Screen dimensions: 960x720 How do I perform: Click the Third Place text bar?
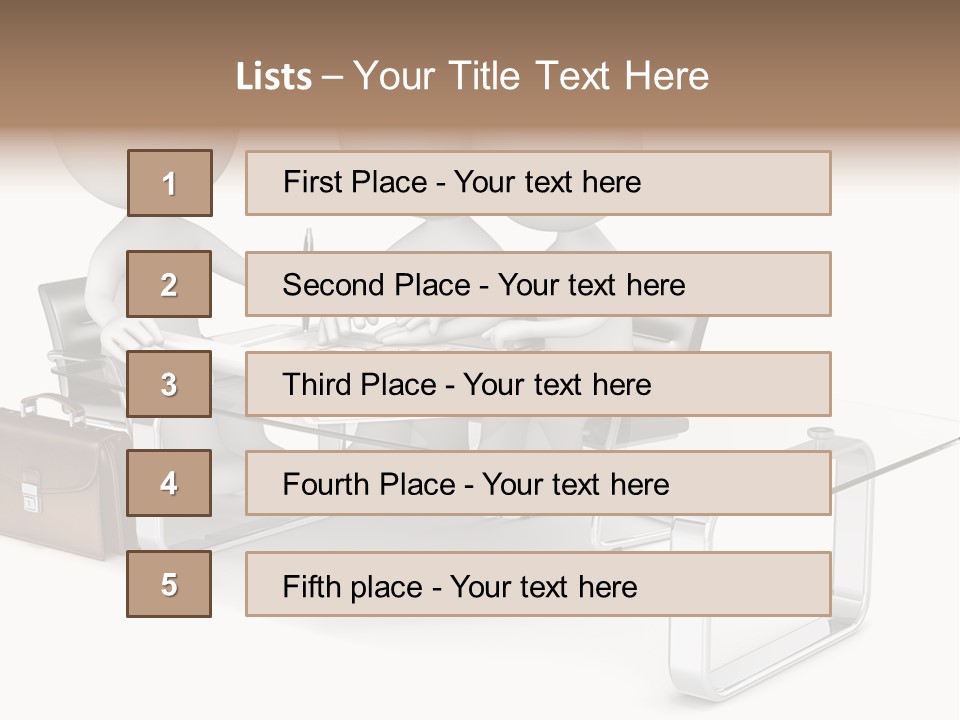(x=538, y=384)
